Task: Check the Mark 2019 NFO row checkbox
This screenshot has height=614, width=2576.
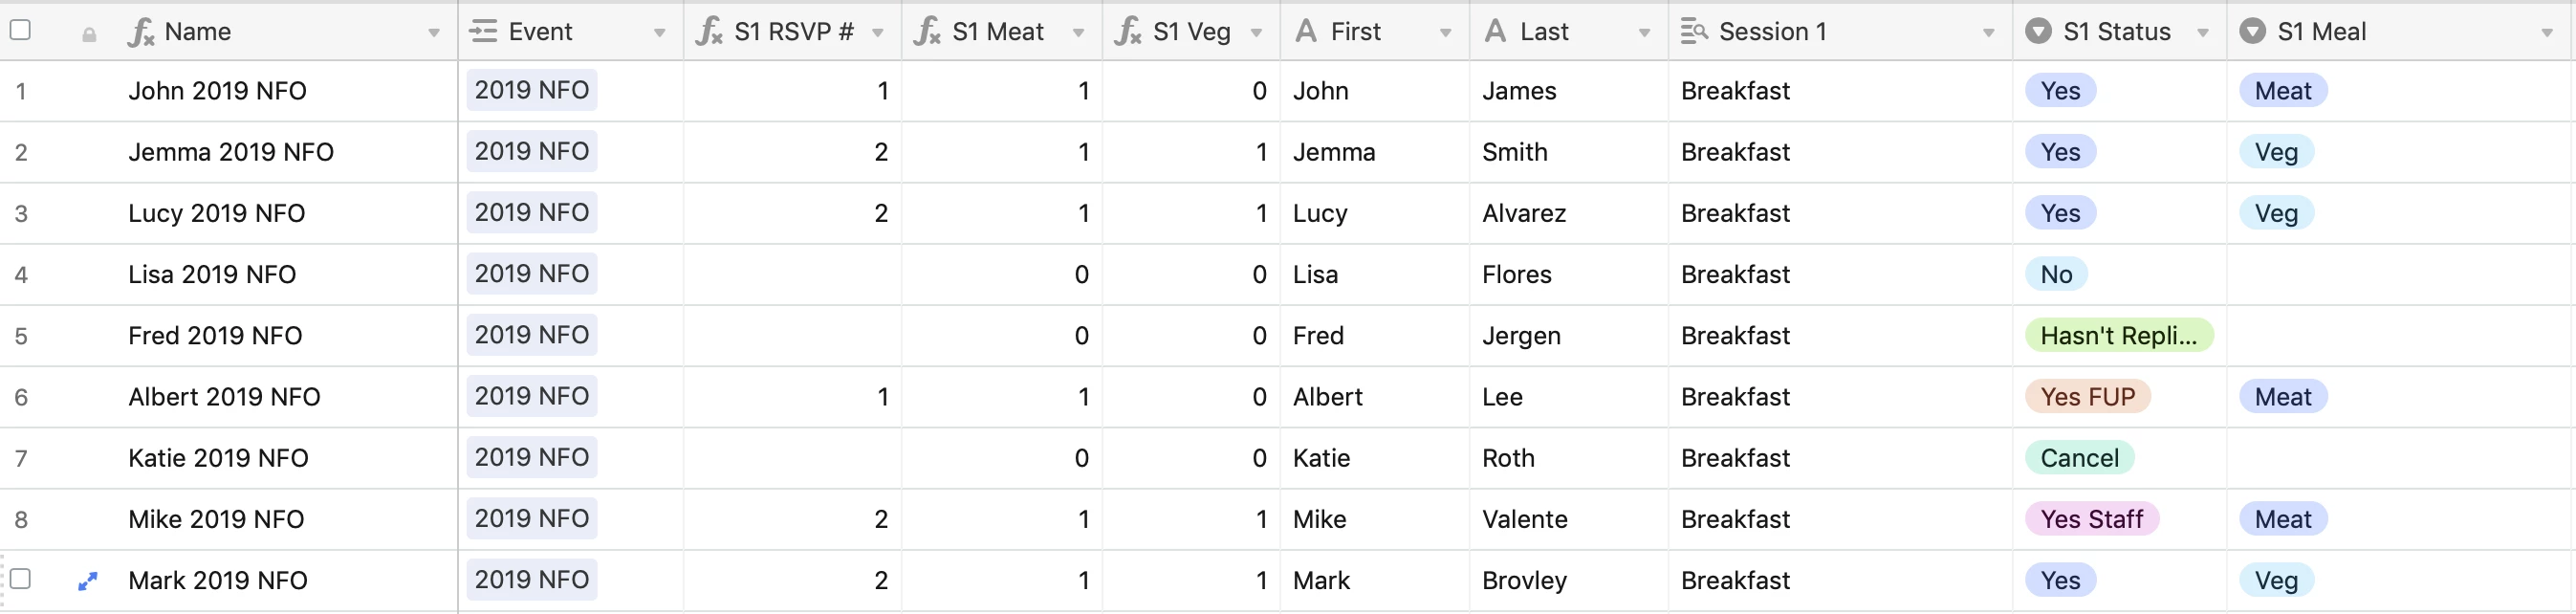Action: pyautogui.click(x=20, y=579)
